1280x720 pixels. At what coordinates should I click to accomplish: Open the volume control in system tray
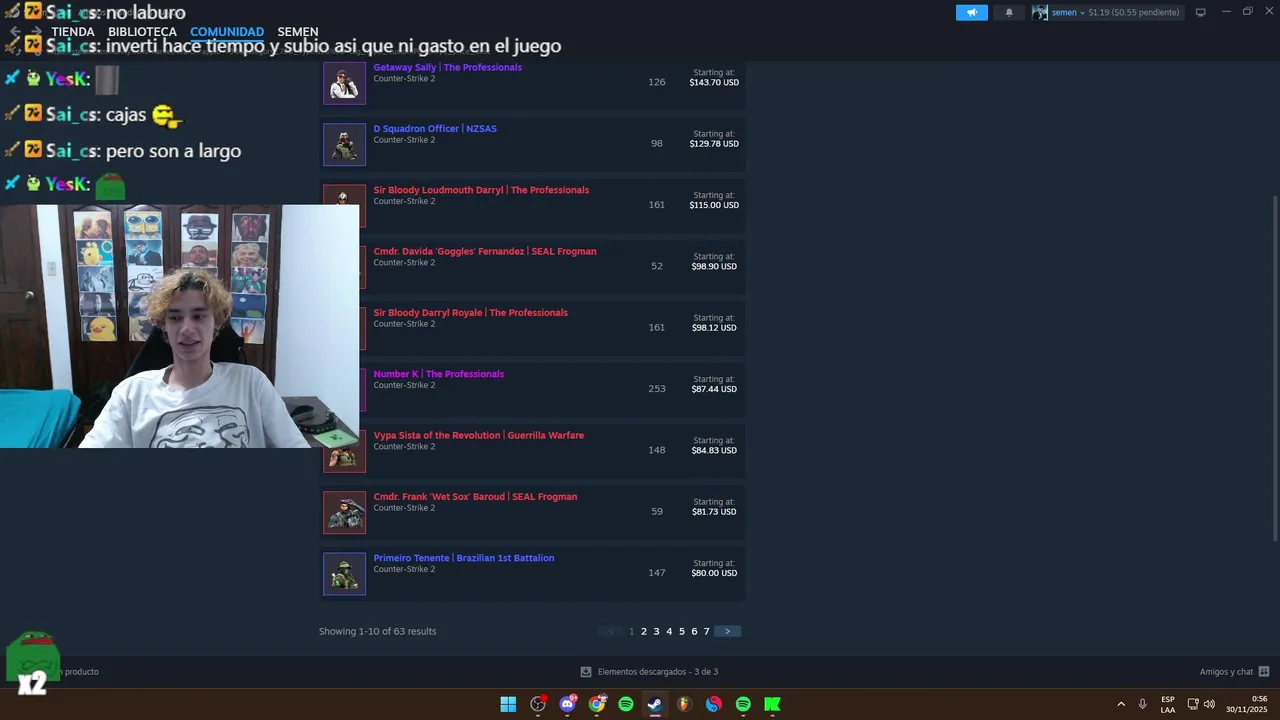coord(1209,704)
